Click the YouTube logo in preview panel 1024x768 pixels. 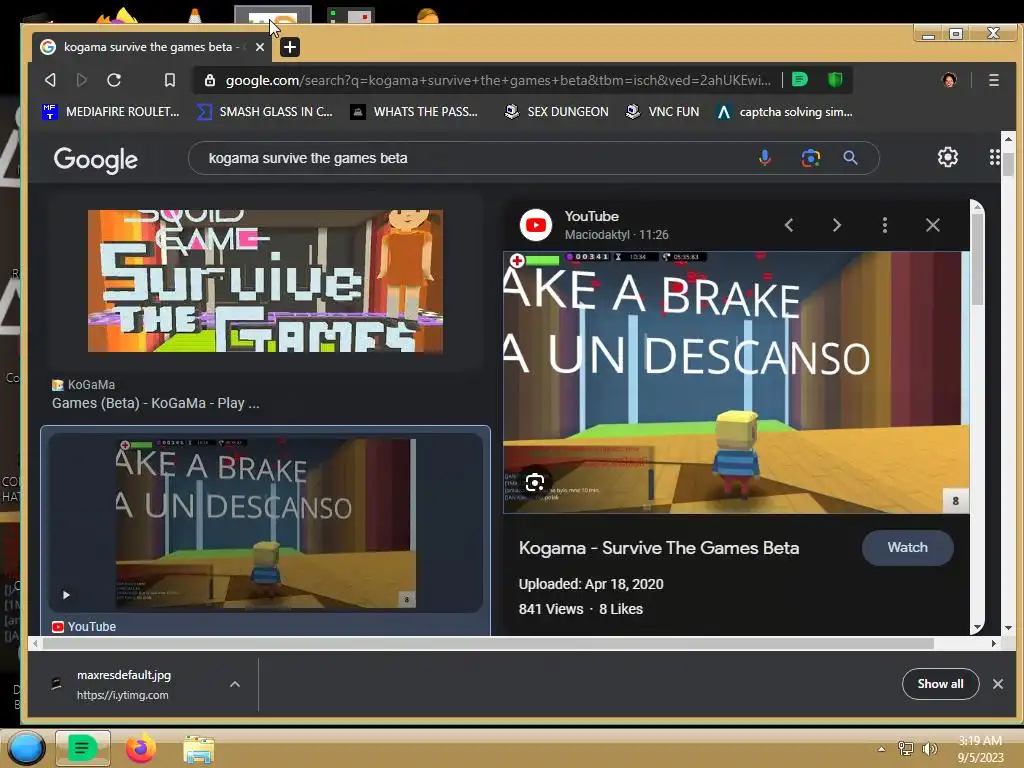click(536, 225)
